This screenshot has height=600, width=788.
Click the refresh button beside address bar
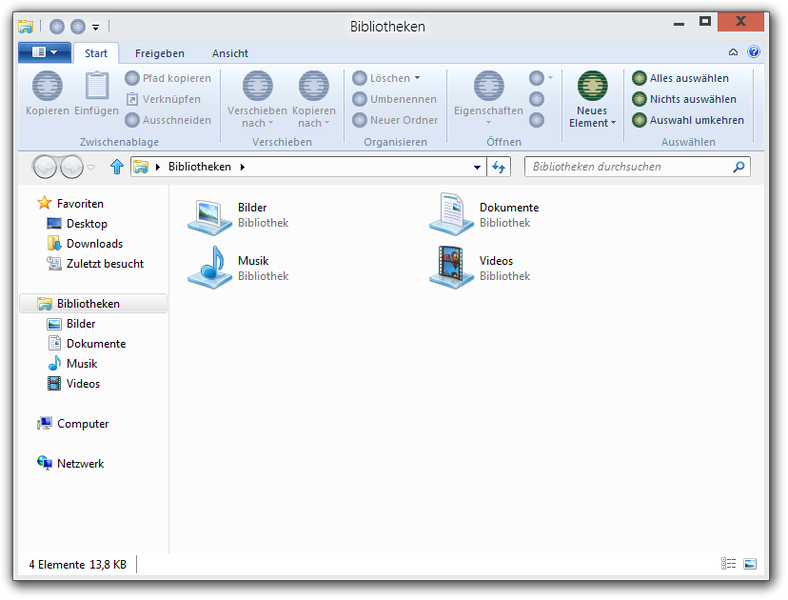(x=499, y=167)
